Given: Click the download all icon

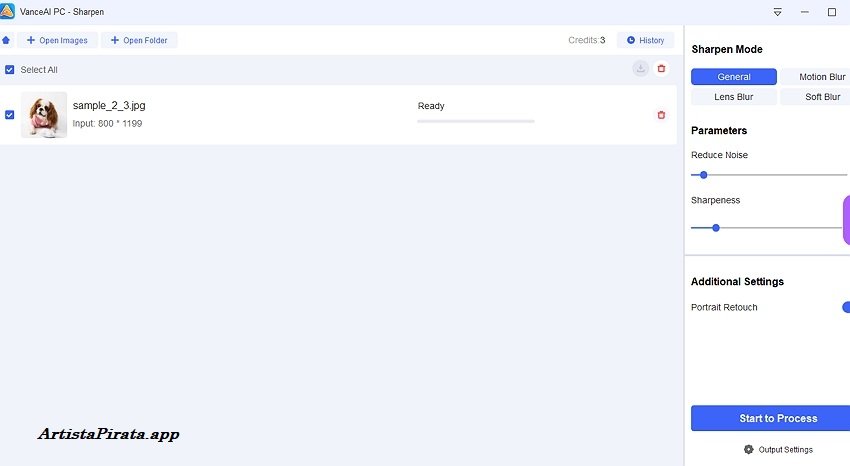Looking at the screenshot, I should pos(640,68).
